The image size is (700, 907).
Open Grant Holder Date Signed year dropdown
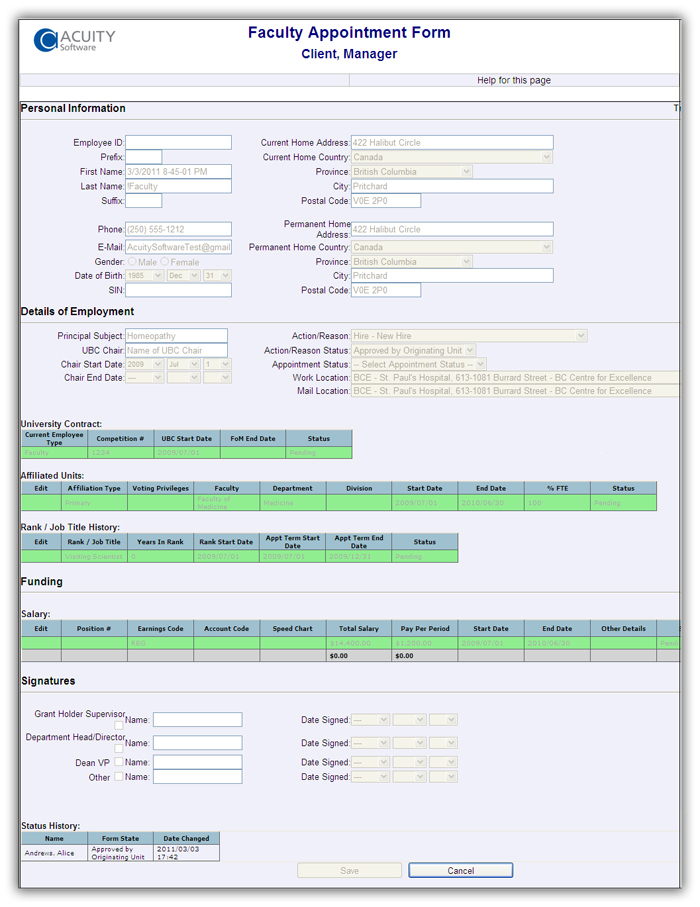(370, 720)
